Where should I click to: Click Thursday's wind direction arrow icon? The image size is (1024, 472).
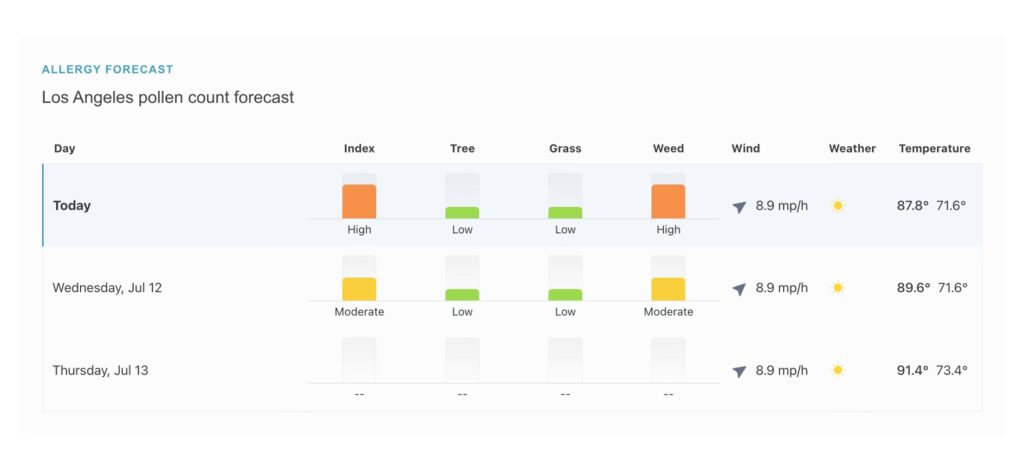pyautogui.click(x=739, y=371)
